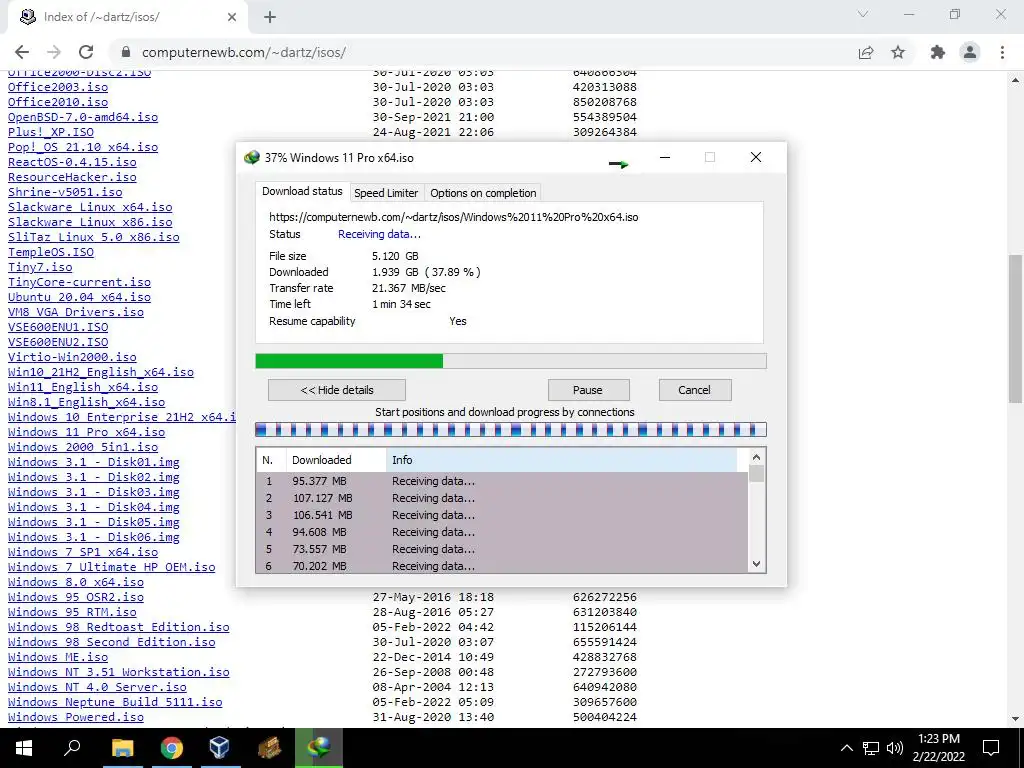
Task: Click the N. column header
Action: coord(271,460)
